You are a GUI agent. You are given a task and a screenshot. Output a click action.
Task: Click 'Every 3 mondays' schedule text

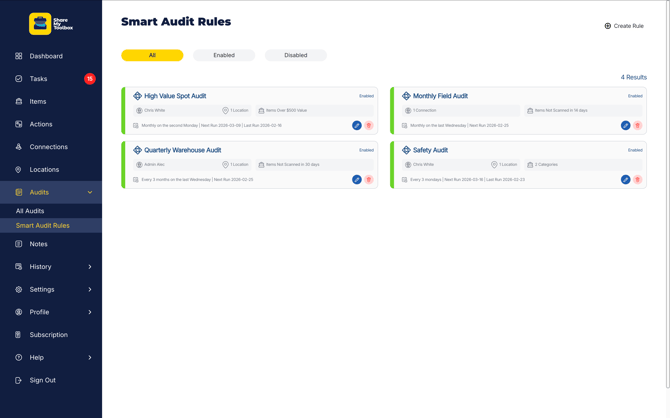[426, 180]
